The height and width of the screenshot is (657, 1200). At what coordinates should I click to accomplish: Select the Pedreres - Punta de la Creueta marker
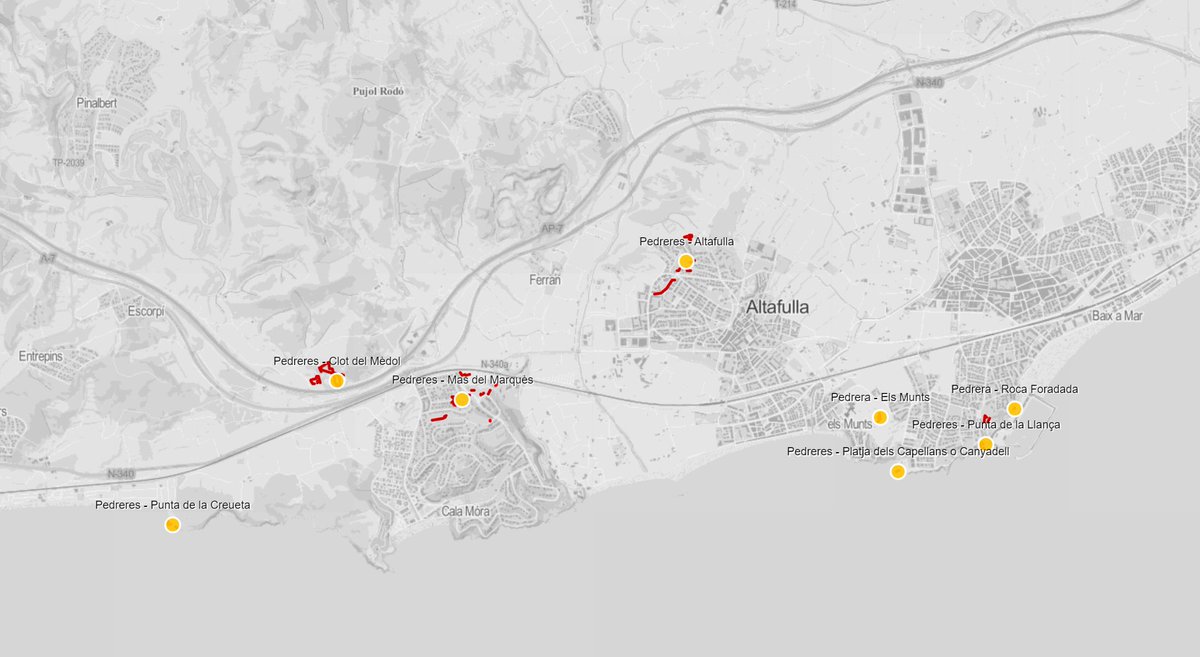pos(173,525)
